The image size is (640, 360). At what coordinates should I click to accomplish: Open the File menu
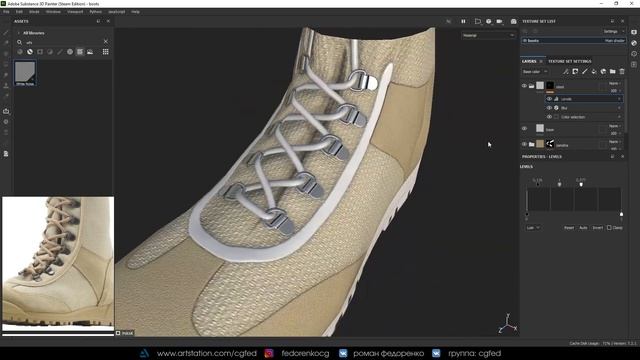click(x=7, y=12)
